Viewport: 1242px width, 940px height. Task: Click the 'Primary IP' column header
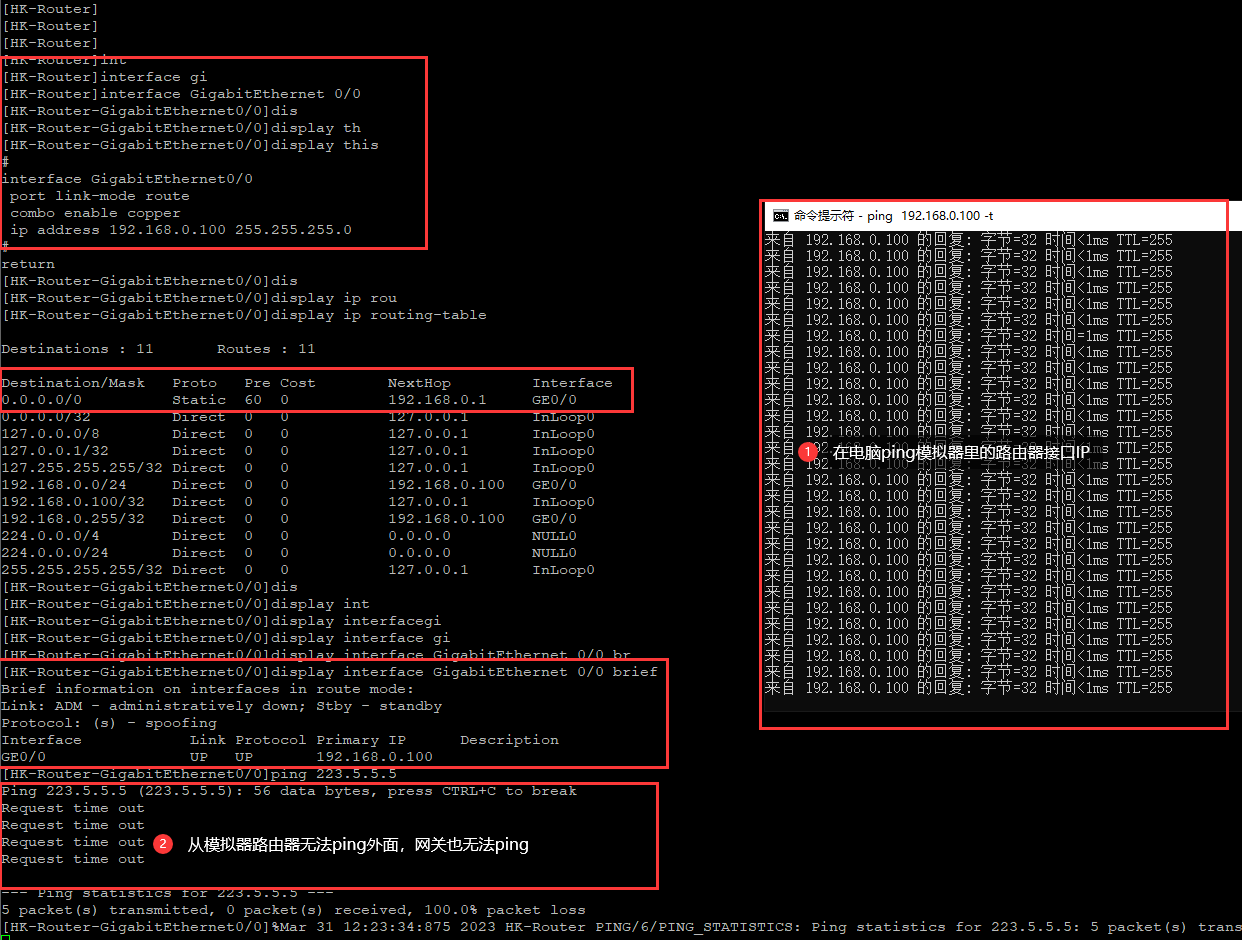coord(361,740)
